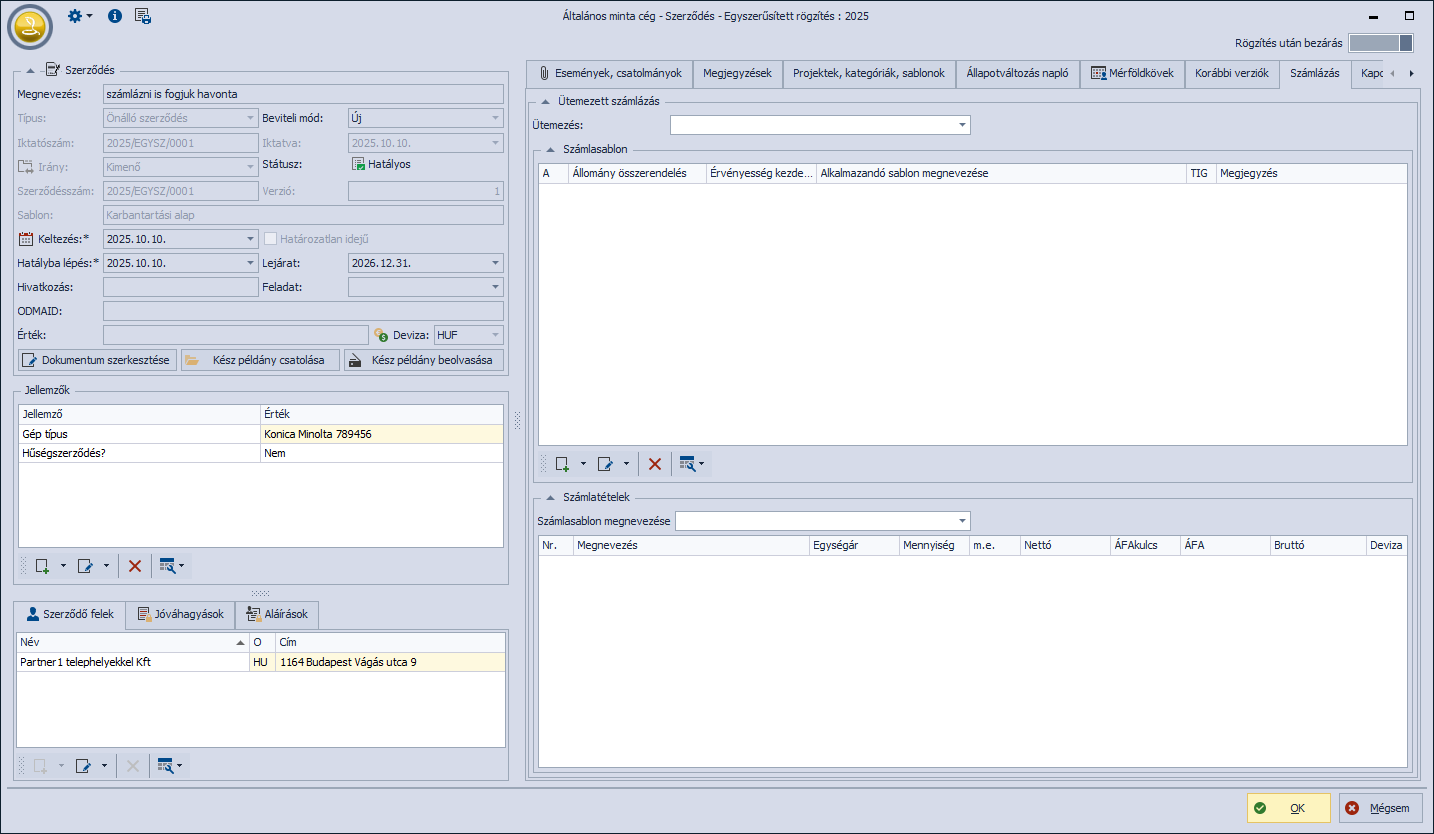
Task: Click add new row icon under Számlasablon grid
Action: coord(562,464)
